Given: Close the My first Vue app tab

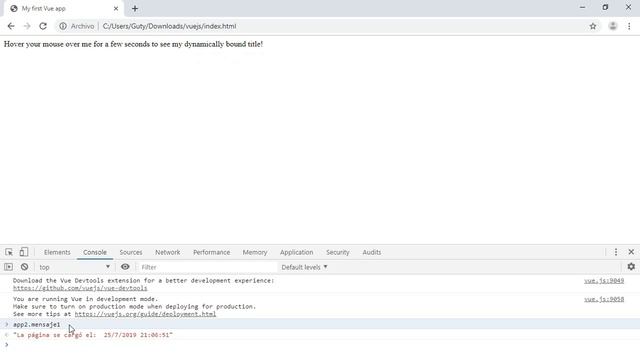Looking at the screenshot, I should pos(116,9).
